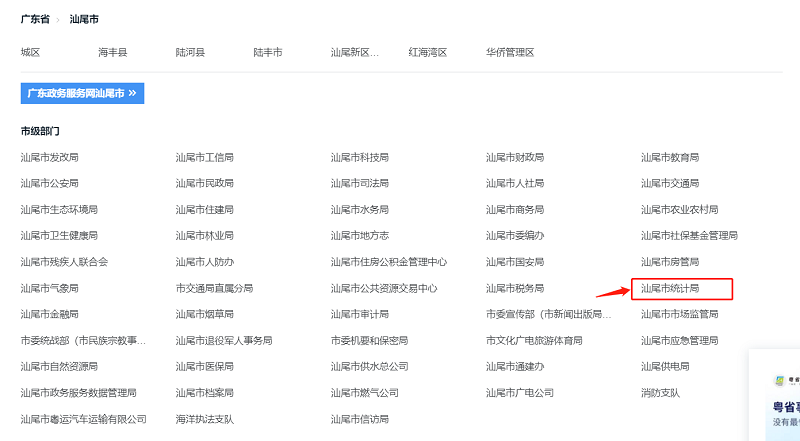
Task: Click the 广东省 breadcrumb link
Action: [x=35, y=19]
